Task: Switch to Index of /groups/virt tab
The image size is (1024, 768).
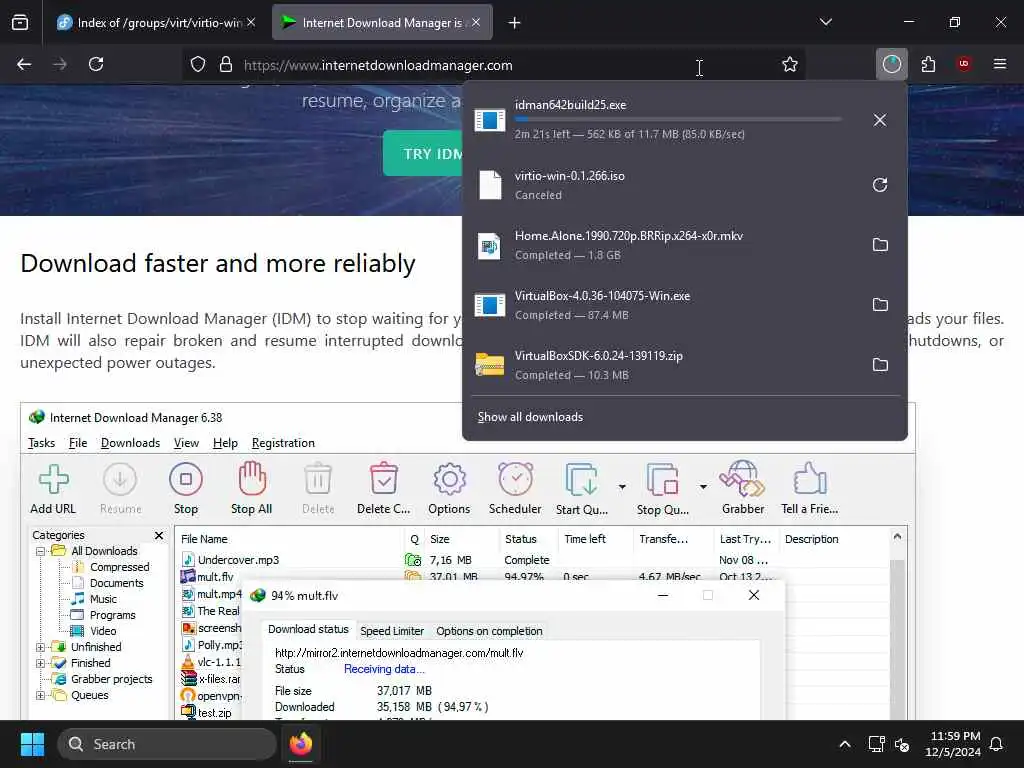Action: coord(152,23)
